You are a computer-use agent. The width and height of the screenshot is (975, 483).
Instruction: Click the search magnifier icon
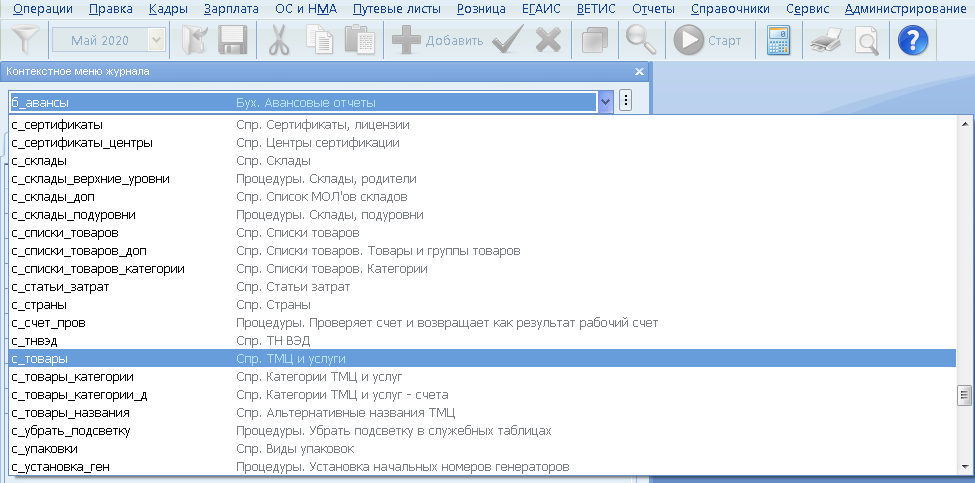(640, 41)
